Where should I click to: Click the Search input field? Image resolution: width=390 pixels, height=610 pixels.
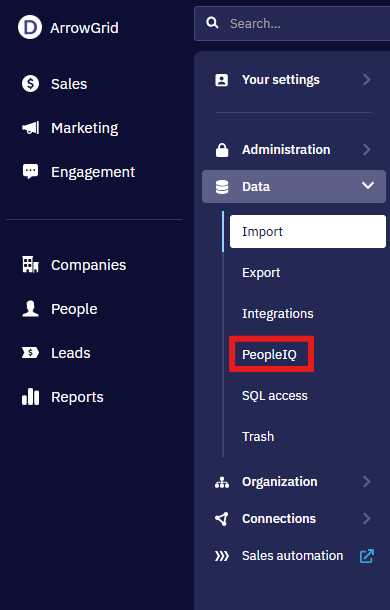pyautogui.click(x=292, y=23)
